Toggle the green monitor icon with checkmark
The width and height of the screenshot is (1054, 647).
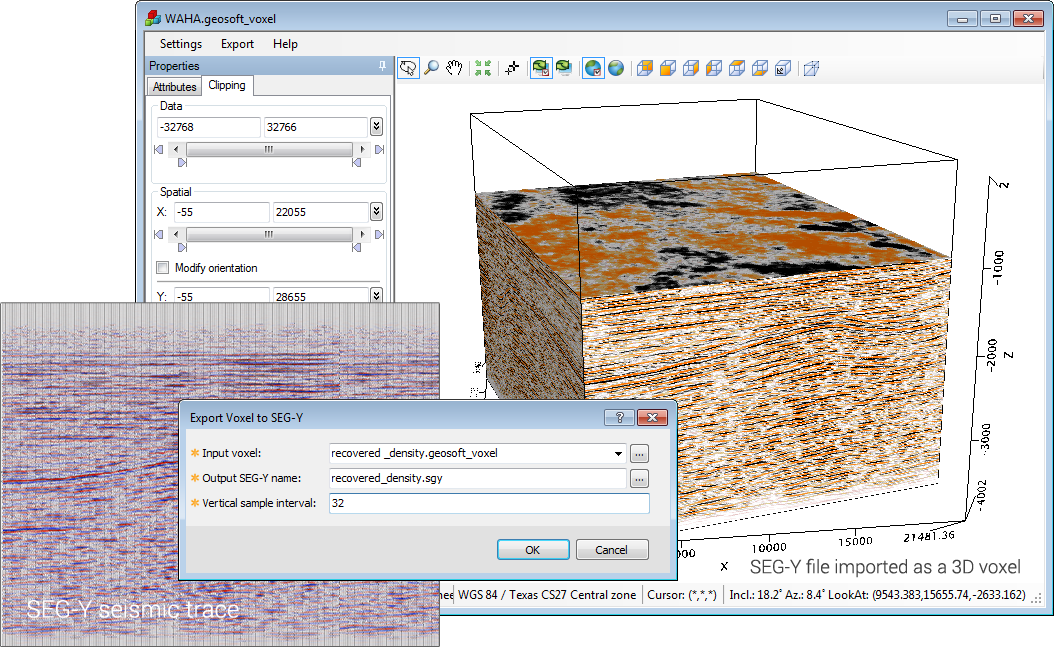[541, 68]
